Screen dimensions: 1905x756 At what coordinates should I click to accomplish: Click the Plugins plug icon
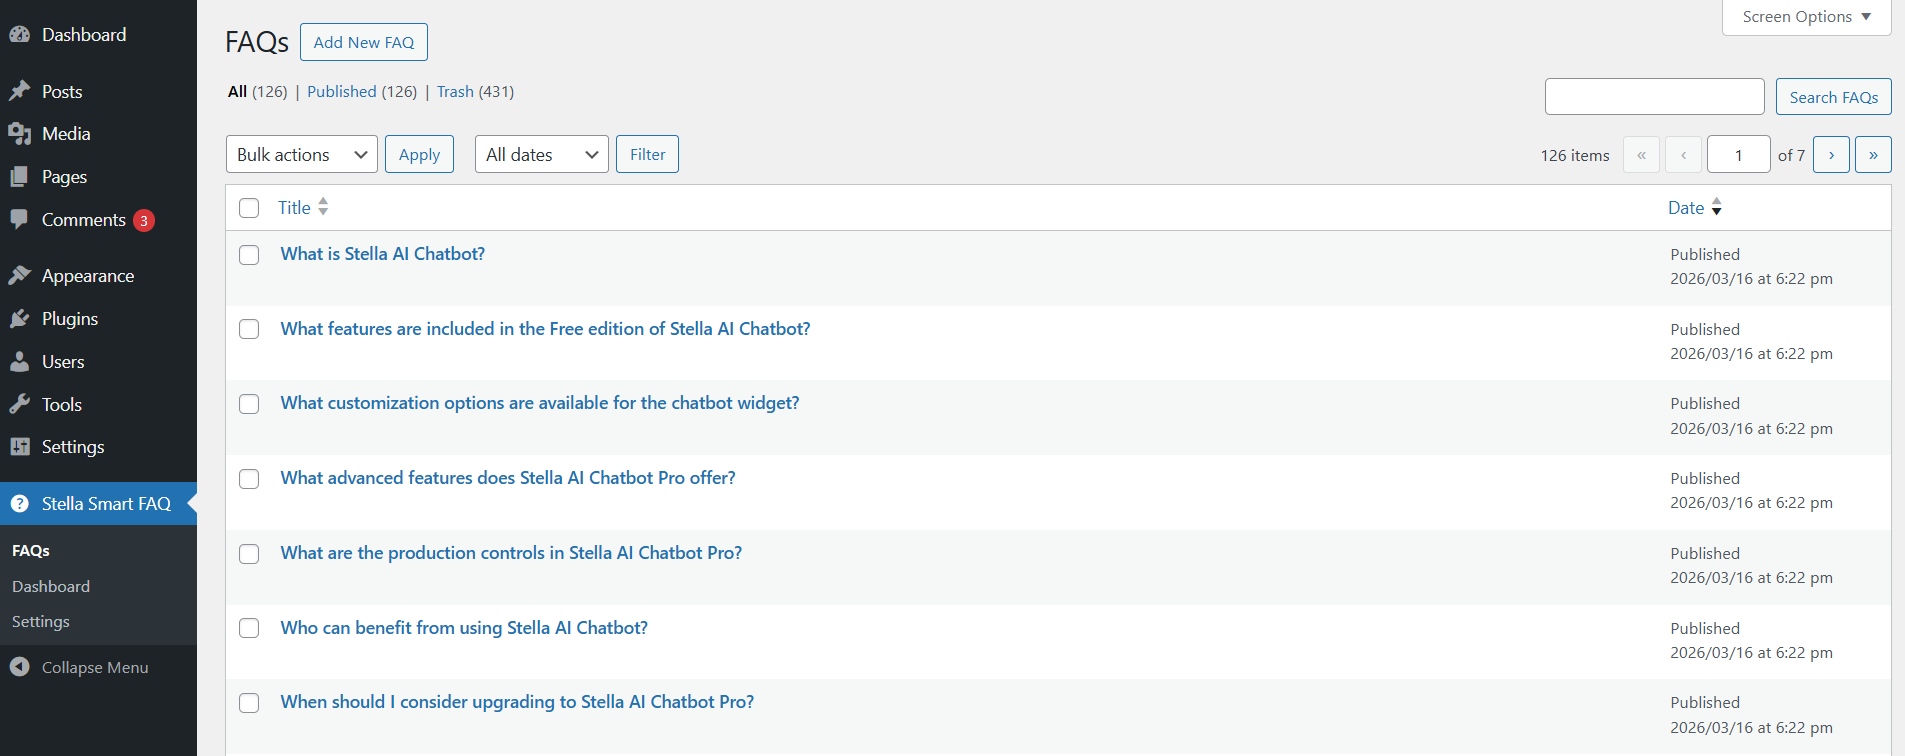20,318
